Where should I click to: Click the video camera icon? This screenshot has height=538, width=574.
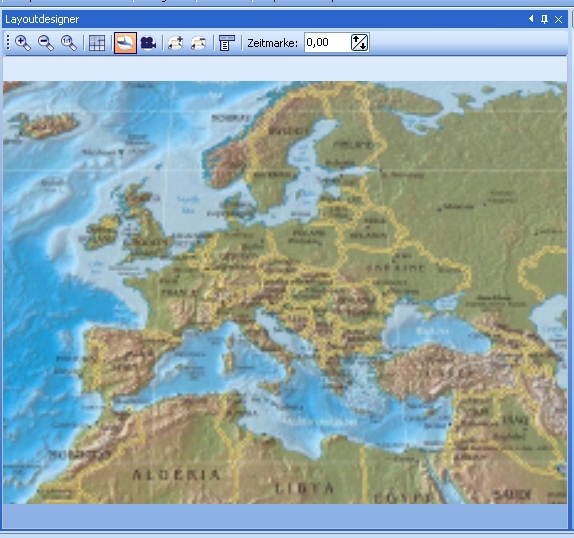[x=148, y=43]
